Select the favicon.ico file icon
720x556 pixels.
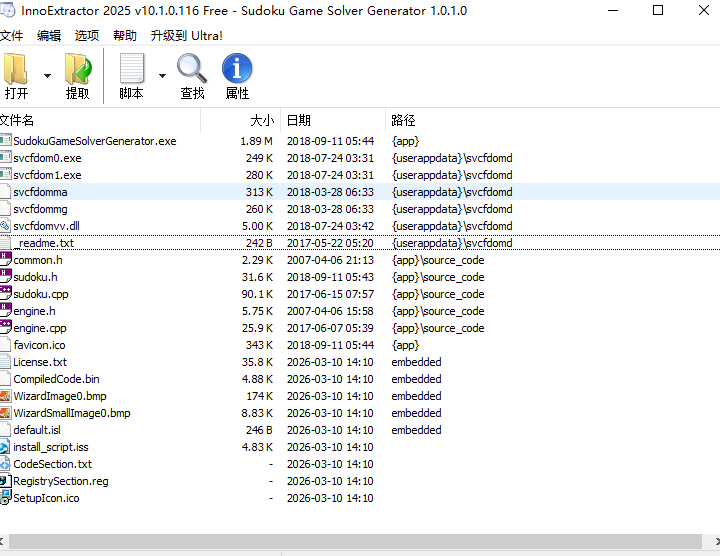tap(5, 345)
